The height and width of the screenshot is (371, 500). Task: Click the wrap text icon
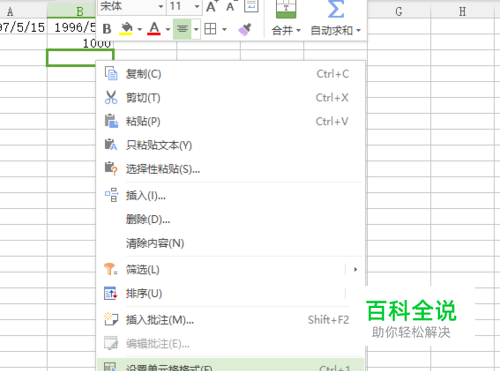(x=251, y=6)
